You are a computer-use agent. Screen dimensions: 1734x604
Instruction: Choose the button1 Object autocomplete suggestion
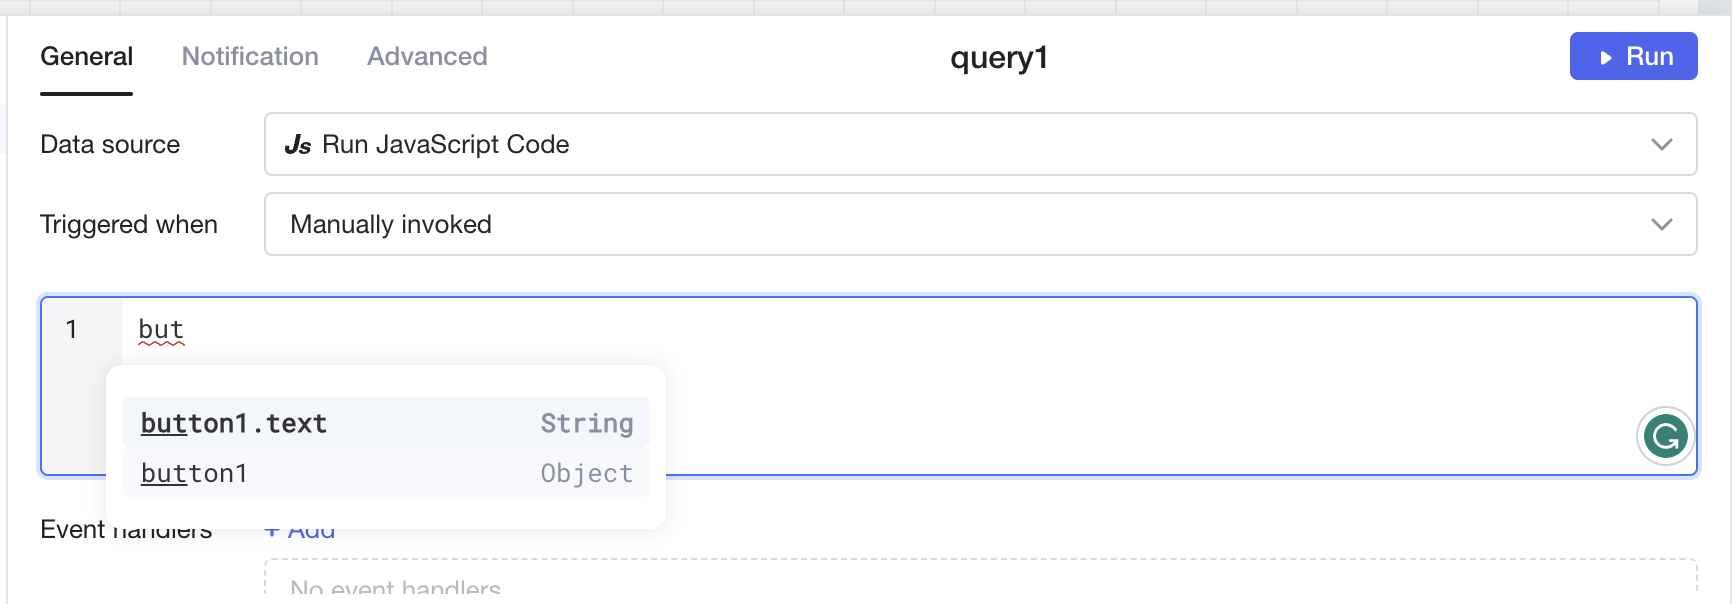click(385, 473)
